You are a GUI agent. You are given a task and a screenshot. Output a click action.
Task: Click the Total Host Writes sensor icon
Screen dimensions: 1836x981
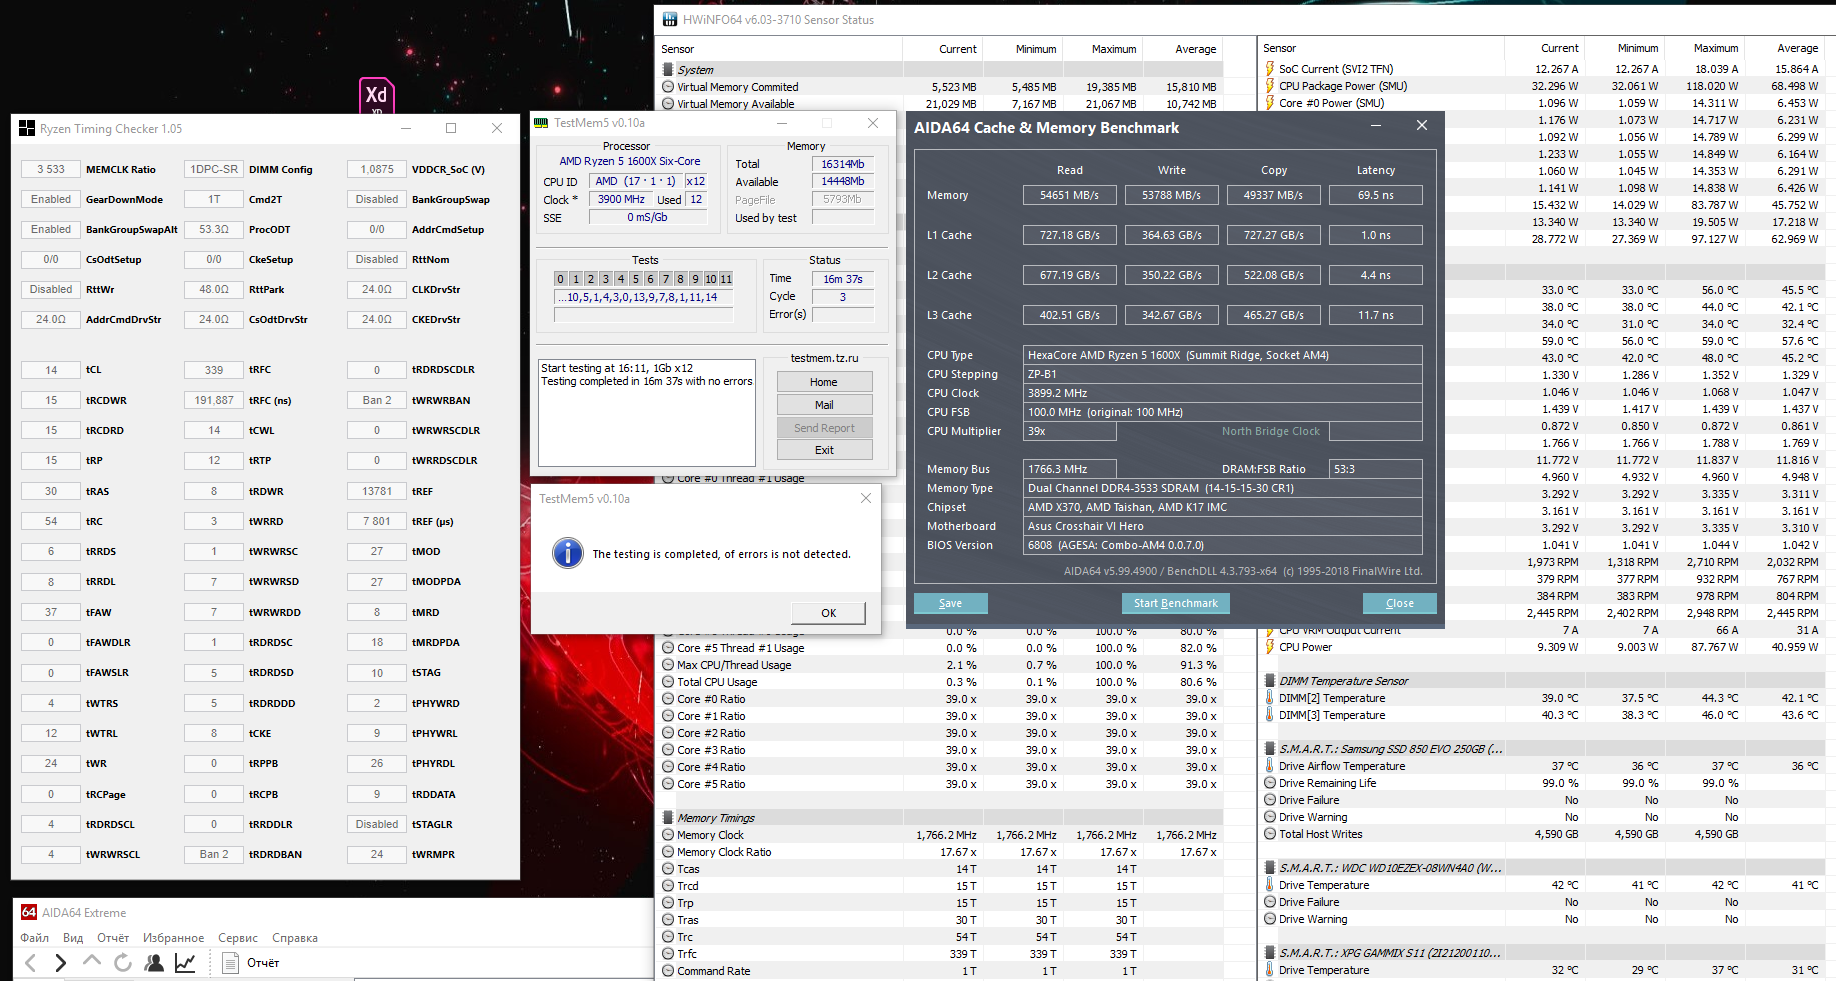(1270, 834)
